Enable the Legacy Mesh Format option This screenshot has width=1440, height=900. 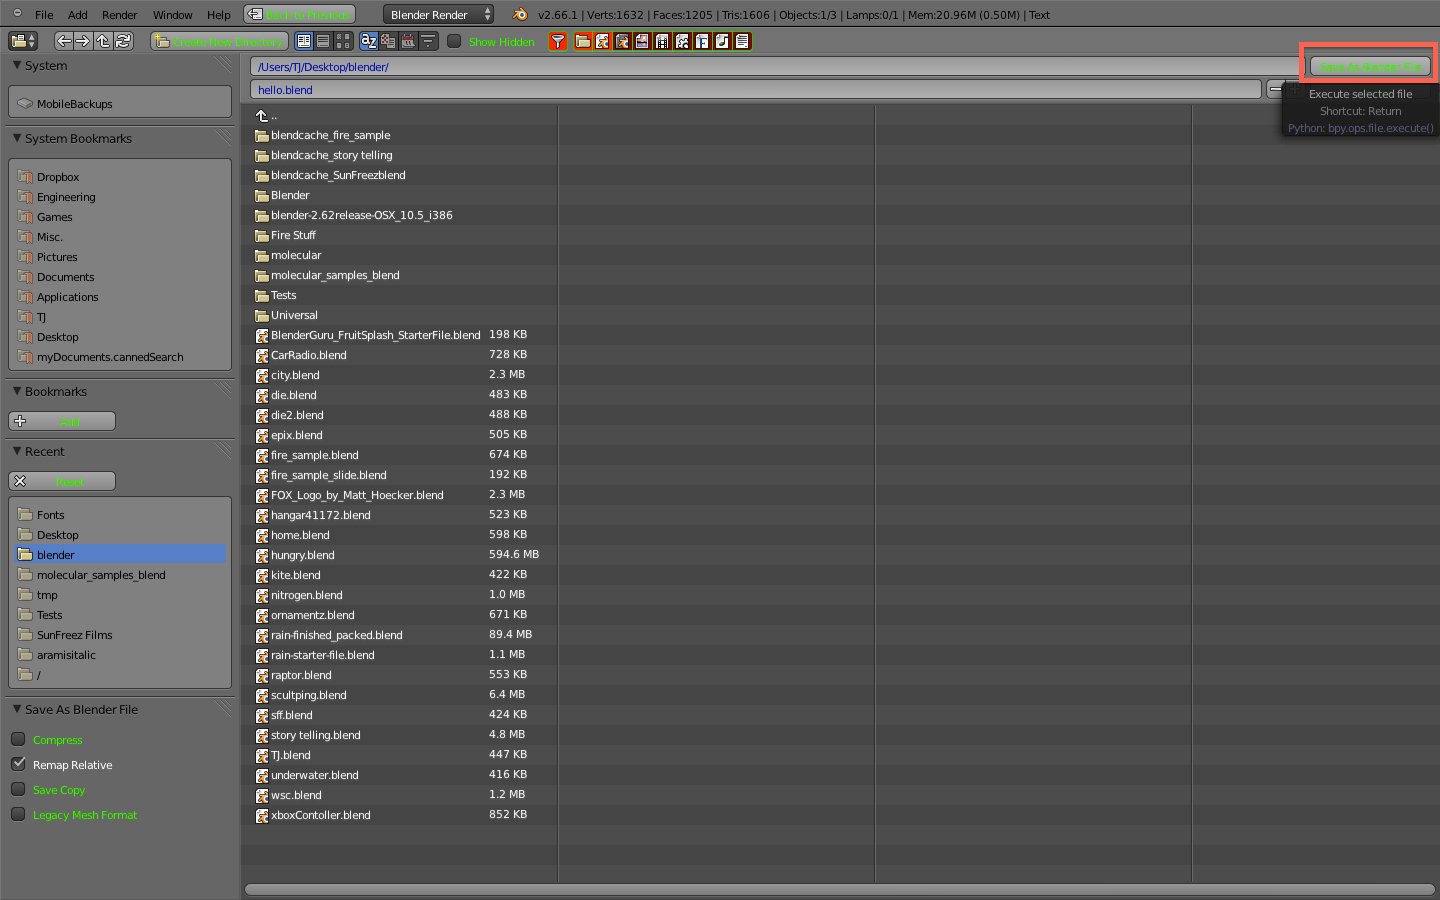point(18,814)
